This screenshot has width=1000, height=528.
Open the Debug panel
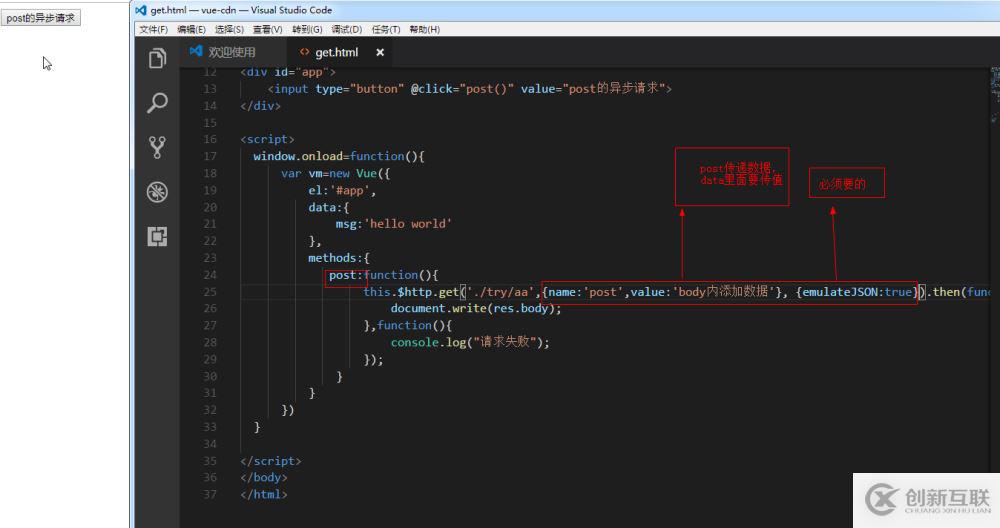(157, 192)
